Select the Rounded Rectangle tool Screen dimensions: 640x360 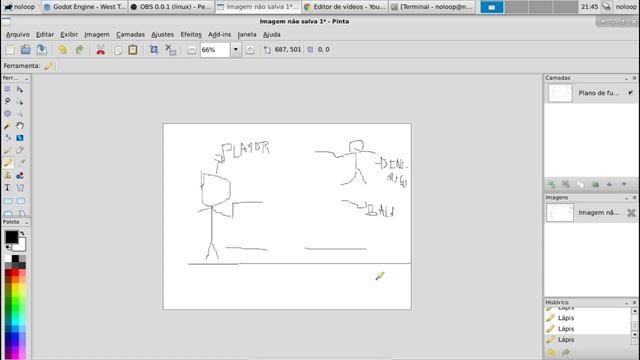pyautogui.click(x=20, y=201)
